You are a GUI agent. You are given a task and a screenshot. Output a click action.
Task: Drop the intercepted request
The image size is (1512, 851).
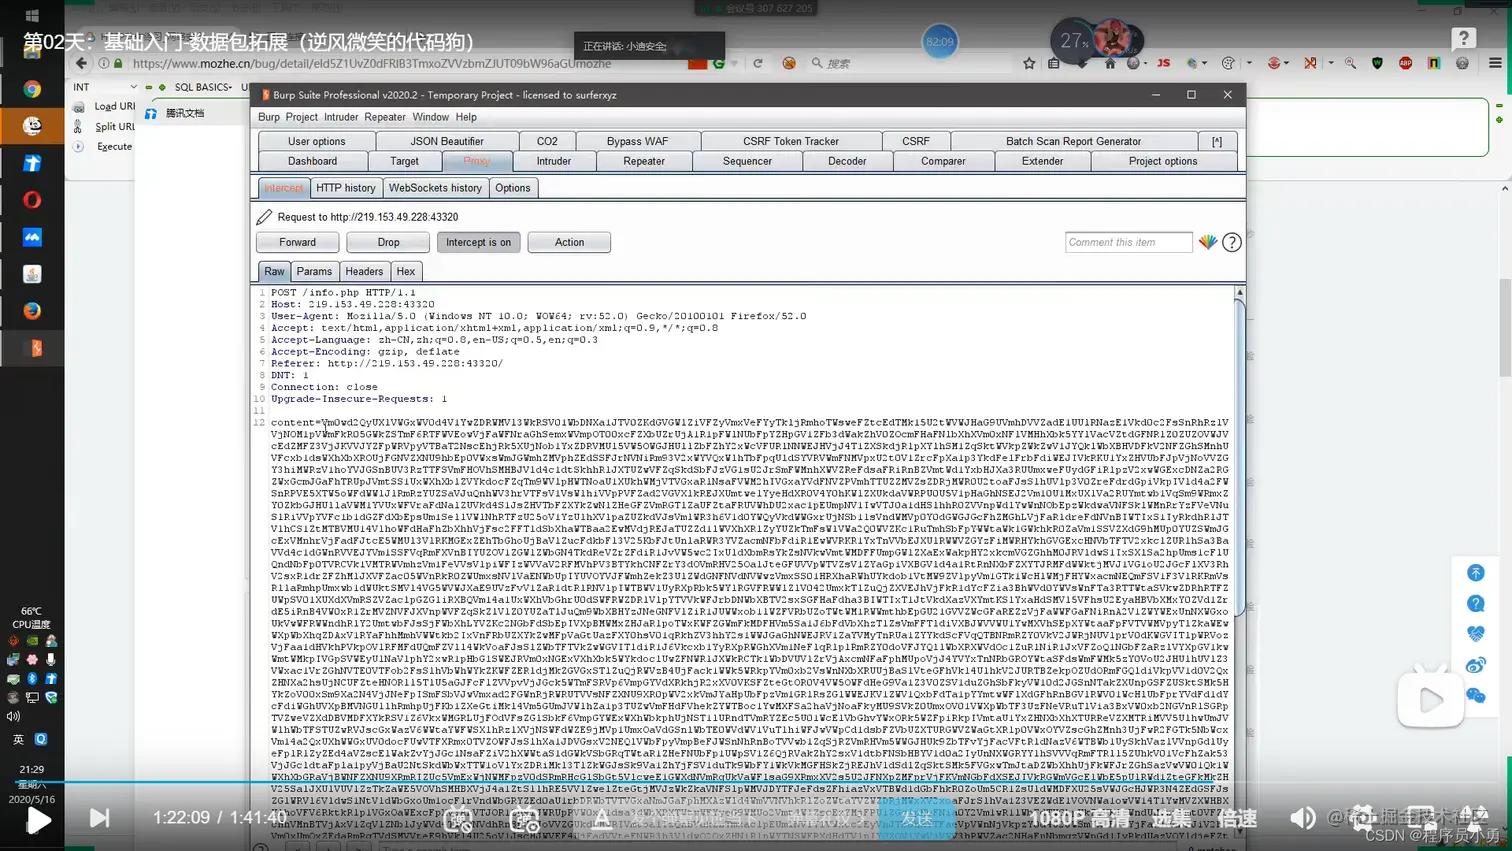(x=388, y=242)
